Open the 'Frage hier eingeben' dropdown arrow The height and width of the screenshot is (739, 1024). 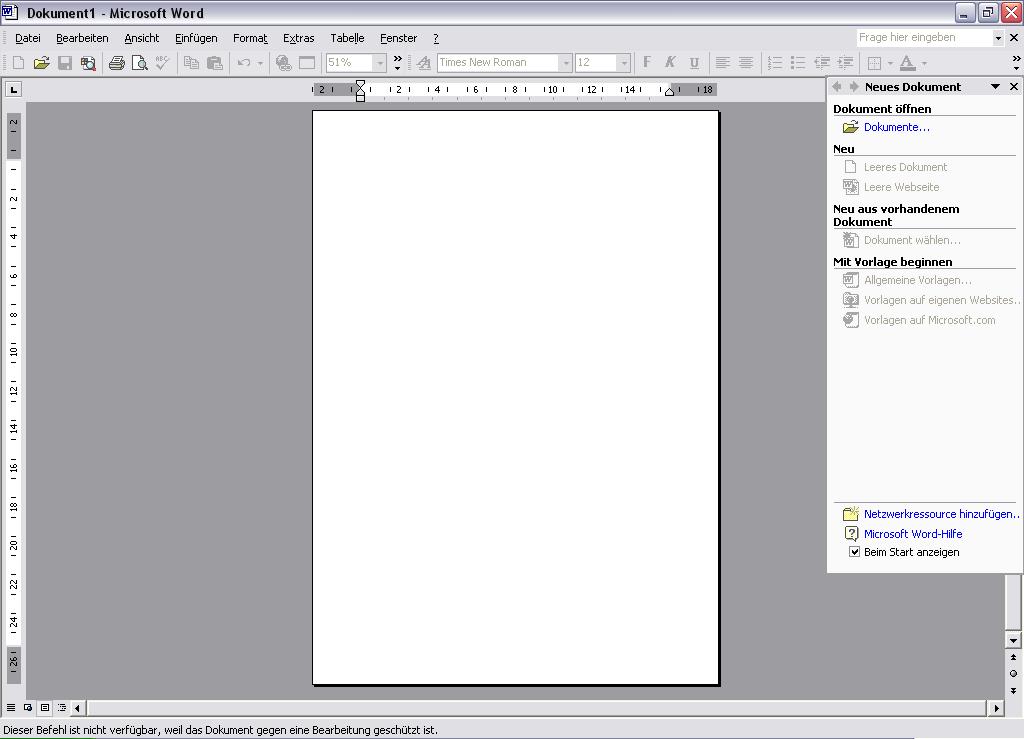click(998, 38)
